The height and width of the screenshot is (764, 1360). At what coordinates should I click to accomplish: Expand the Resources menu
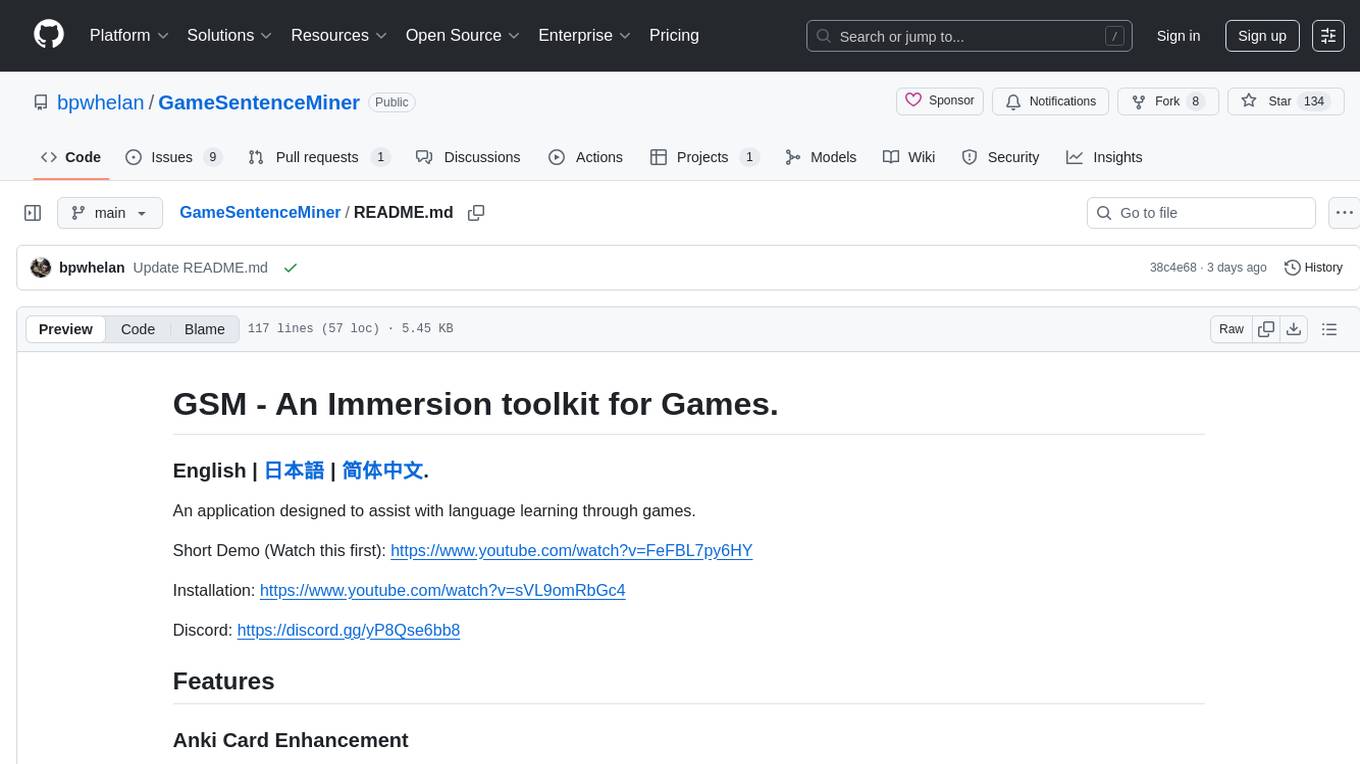point(339,35)
